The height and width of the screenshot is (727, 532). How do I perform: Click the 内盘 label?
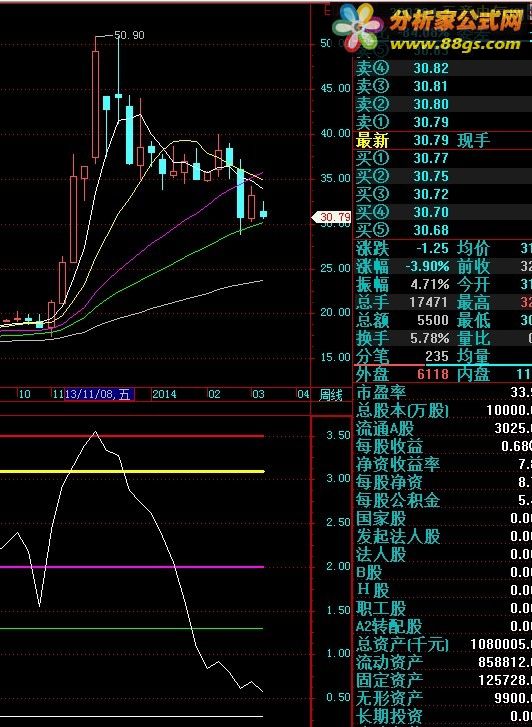[473, 374]
